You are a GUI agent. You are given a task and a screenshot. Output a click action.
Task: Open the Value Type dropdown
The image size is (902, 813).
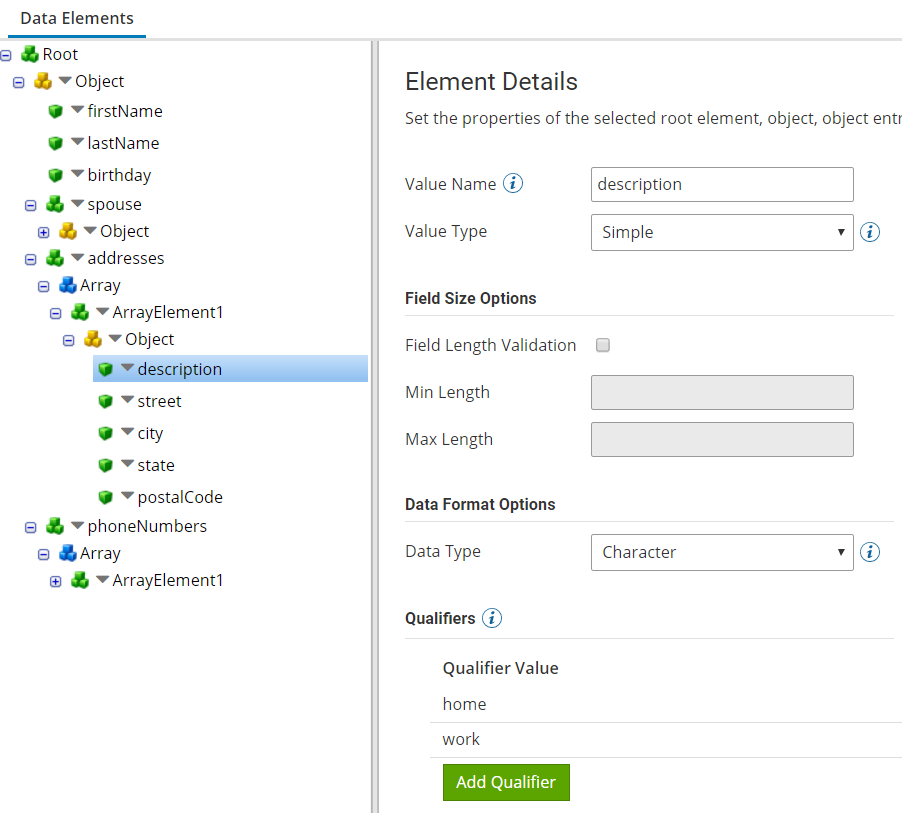(722, 232)
